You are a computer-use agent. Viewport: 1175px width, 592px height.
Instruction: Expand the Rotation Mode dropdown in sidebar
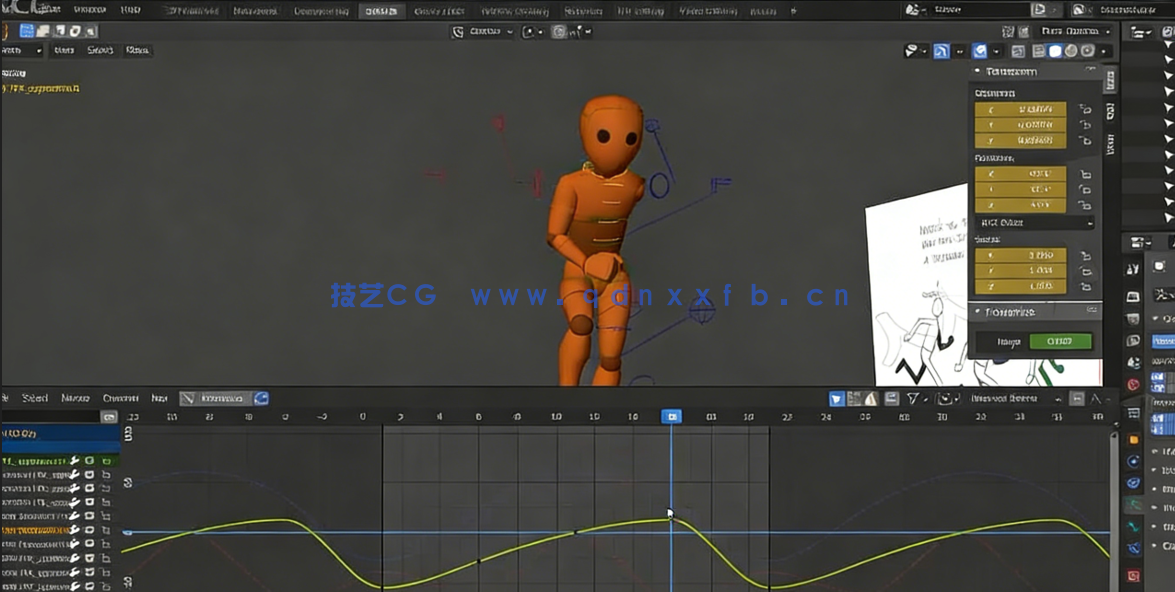(x=1033, y=221)
